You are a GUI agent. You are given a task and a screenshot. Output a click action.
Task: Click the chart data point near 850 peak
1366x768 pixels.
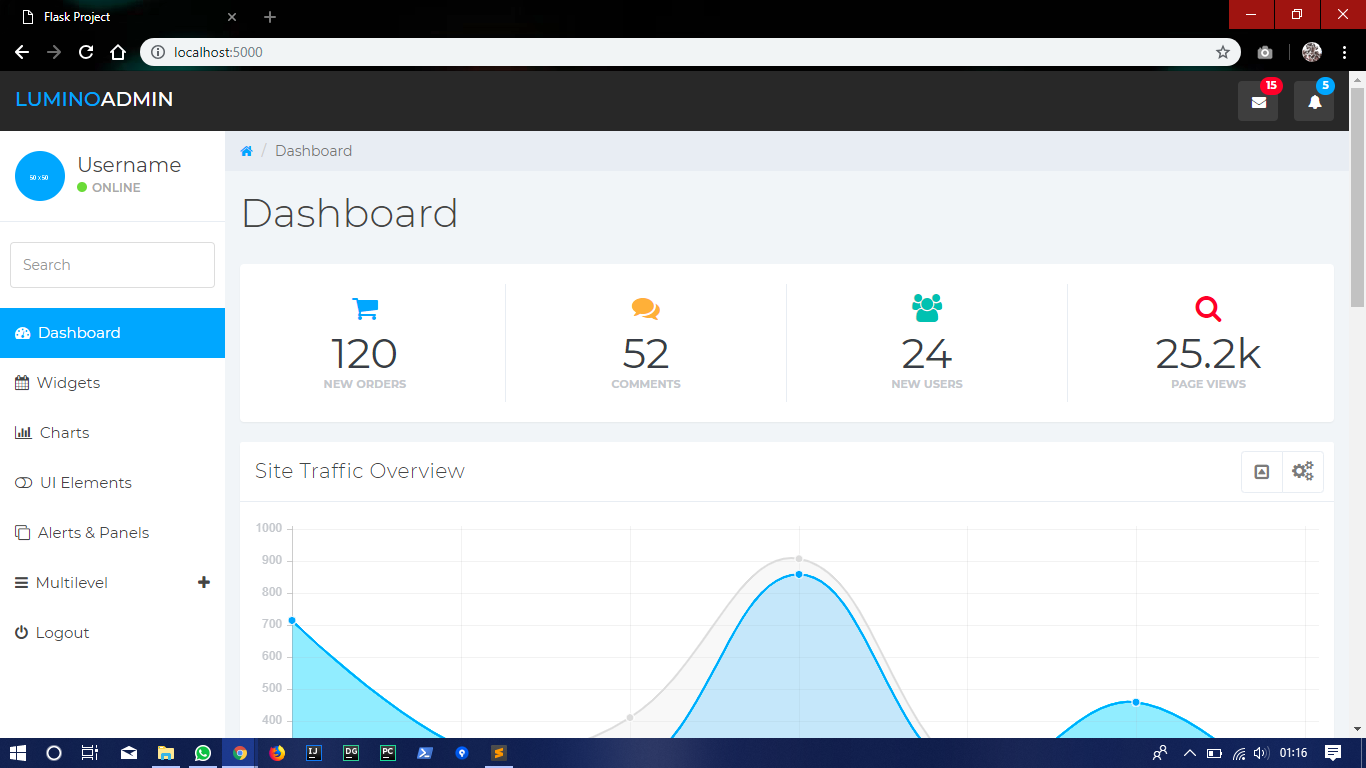[799, 574]
